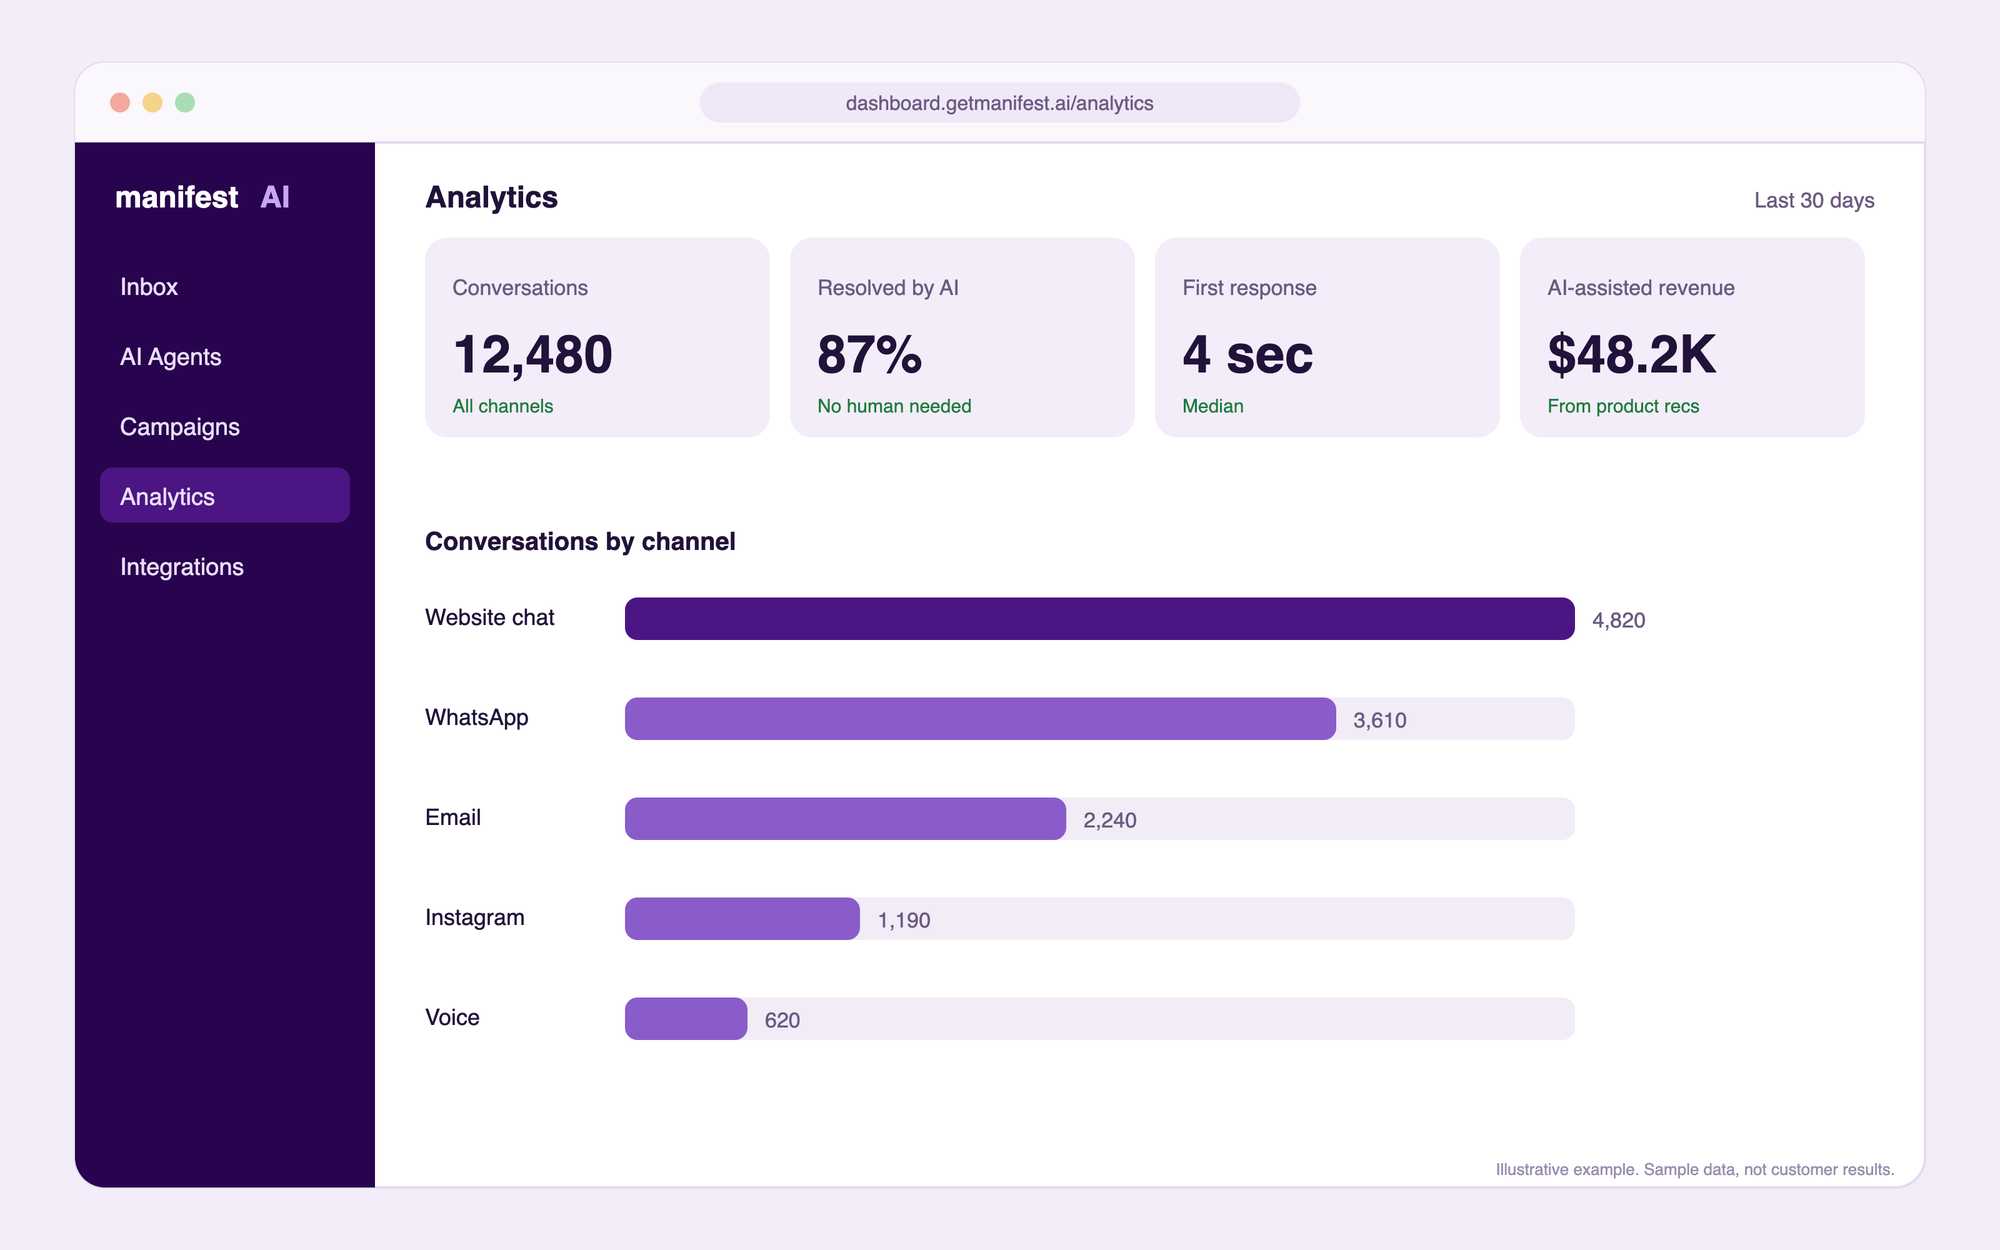Click the Voice channel bar

[x=686, y=1019]
